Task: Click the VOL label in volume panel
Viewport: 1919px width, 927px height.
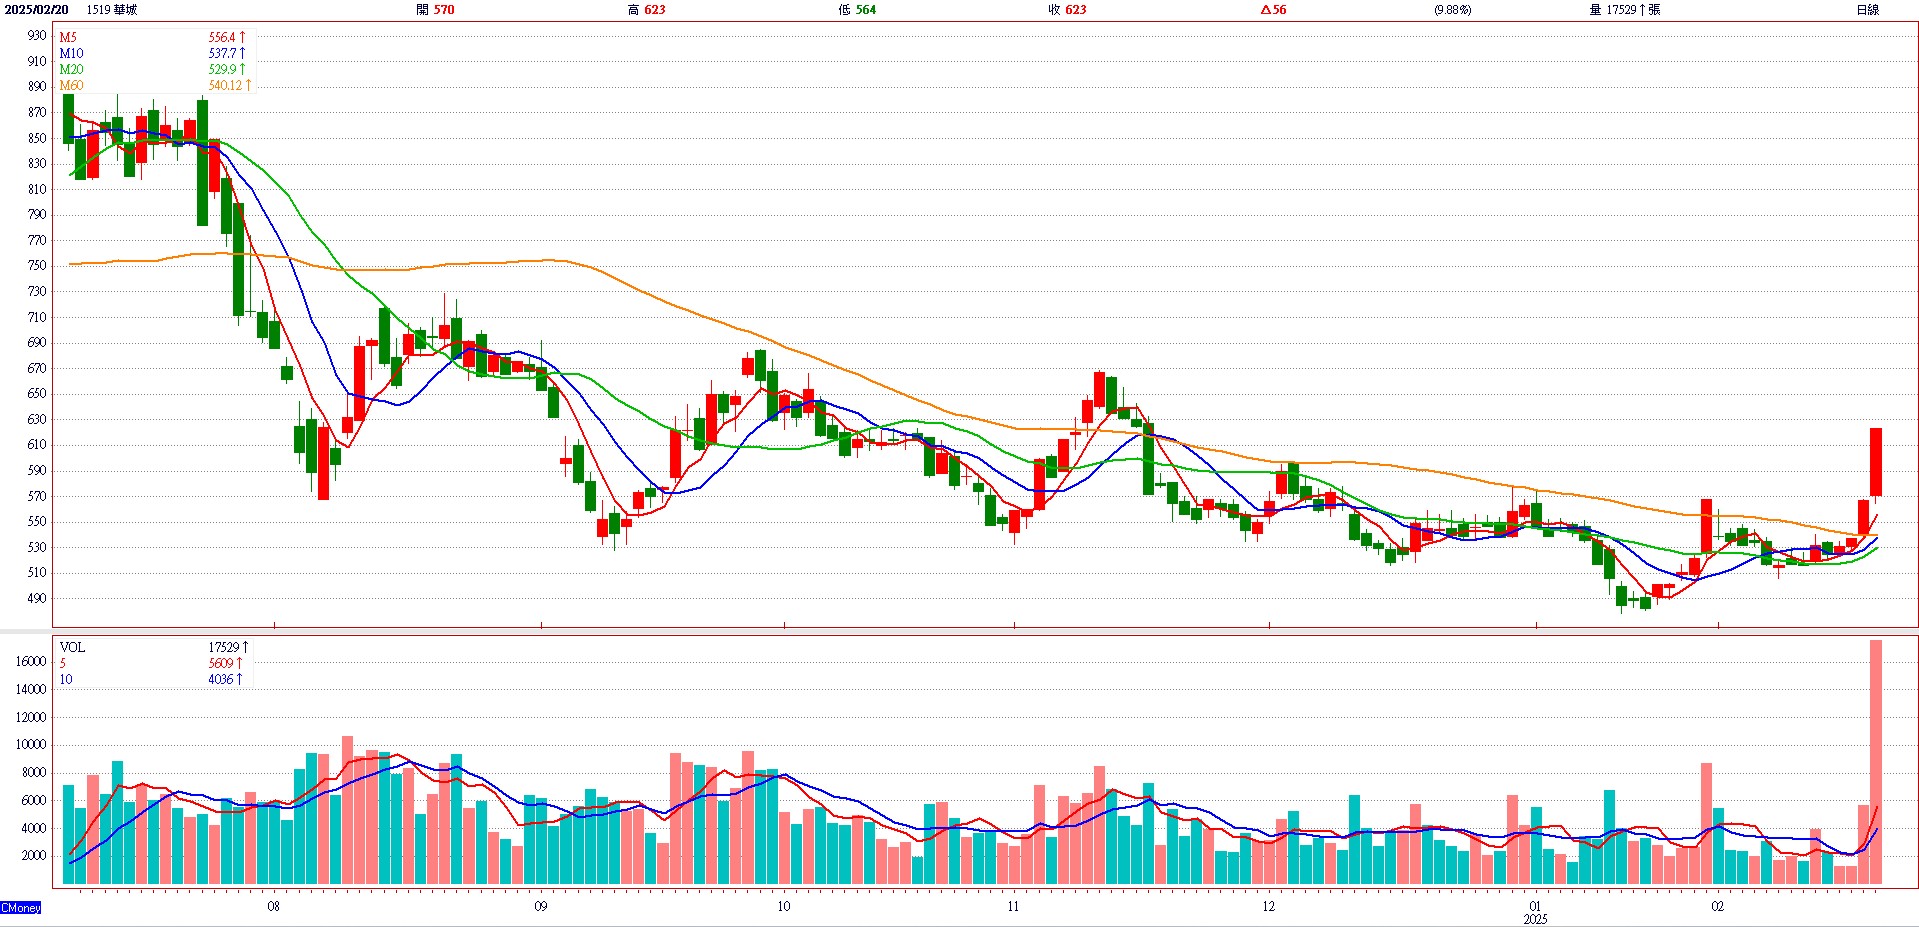Action: pyautogui.click(x=72, y=647)
